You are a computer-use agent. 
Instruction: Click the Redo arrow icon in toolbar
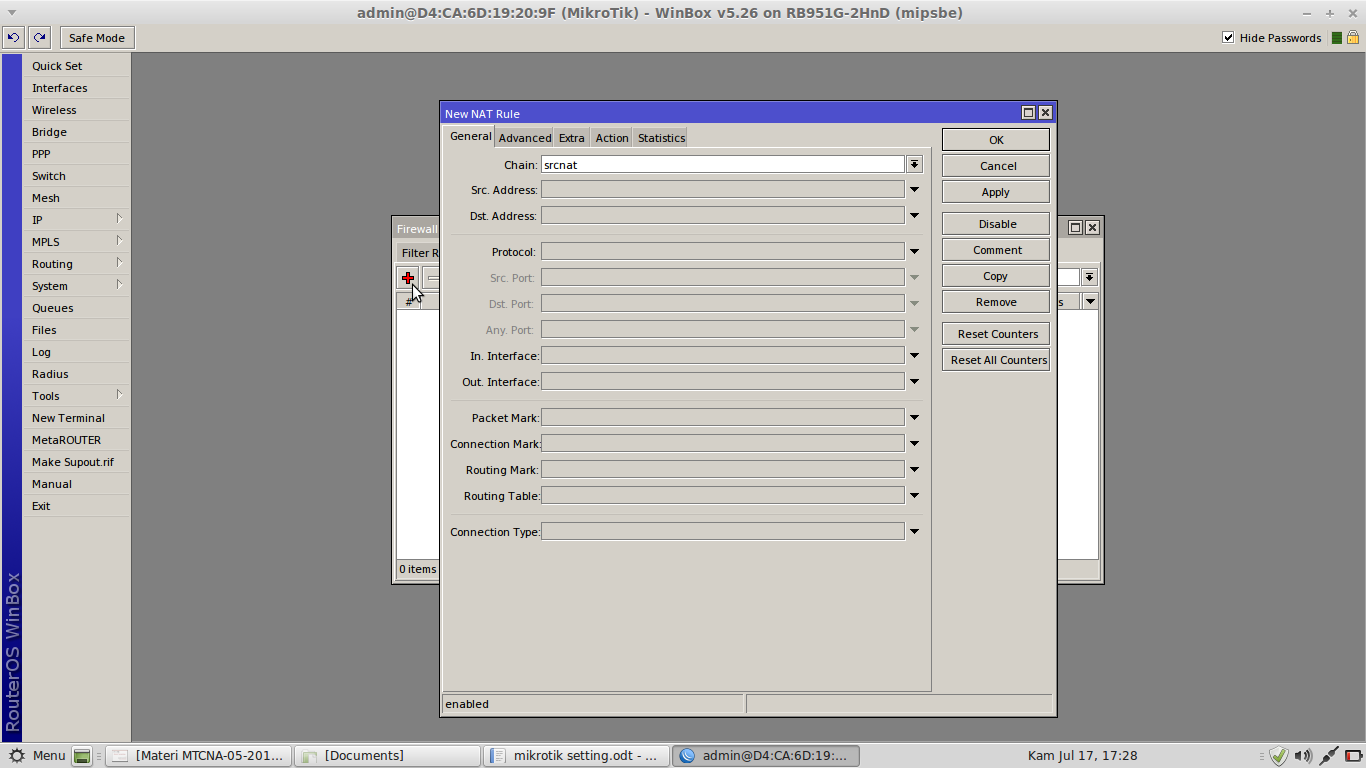pos(39,38)
